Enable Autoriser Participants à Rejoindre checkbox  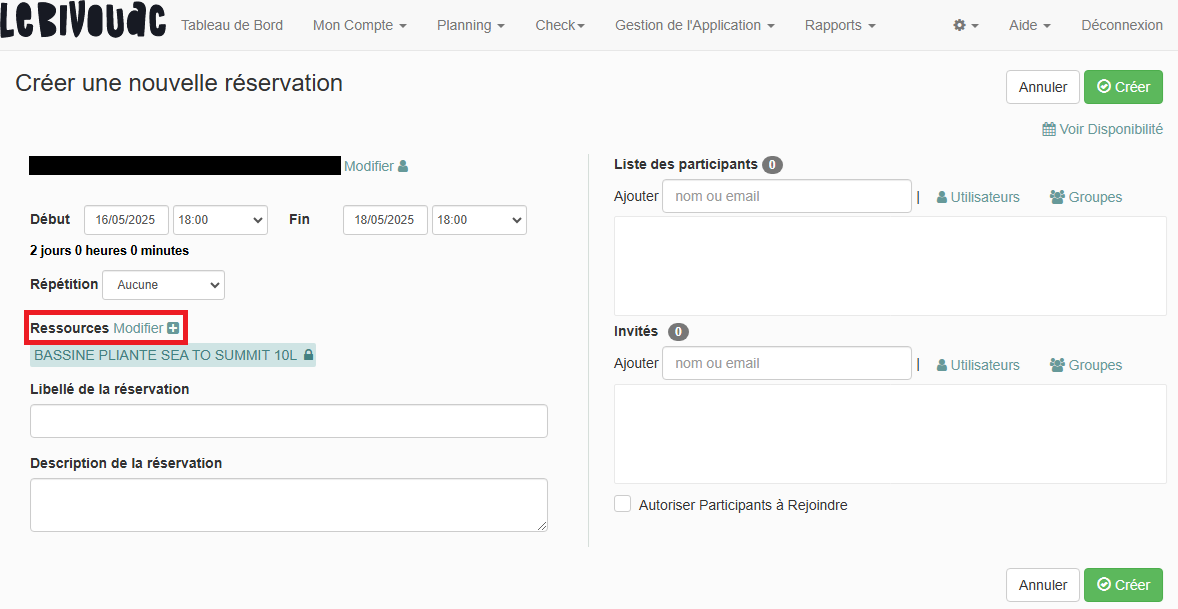(623, 504)
